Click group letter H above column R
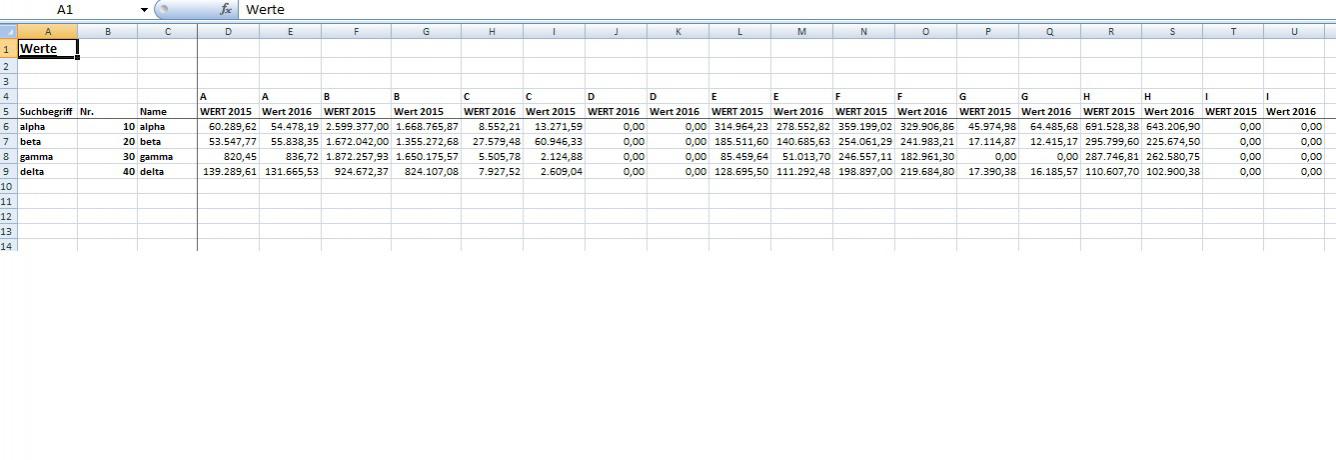Screen dimensions: 1336x460 point(1111,97)
